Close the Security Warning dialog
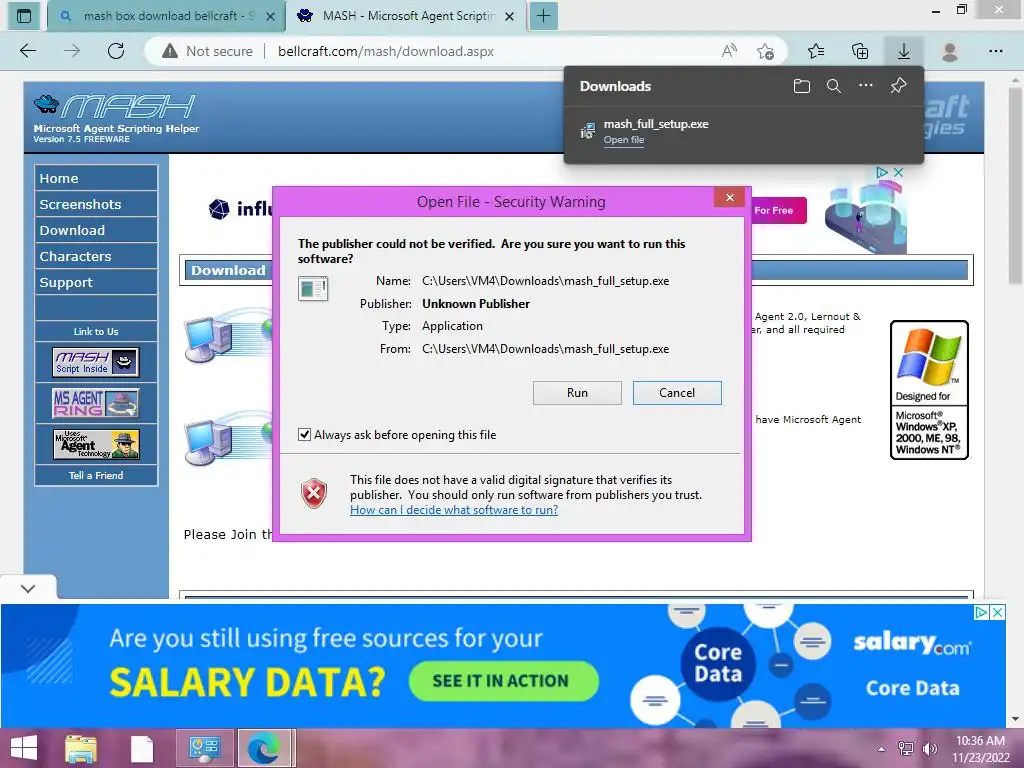The height and width of the screenshot is (768, 1024). [729, 197]
